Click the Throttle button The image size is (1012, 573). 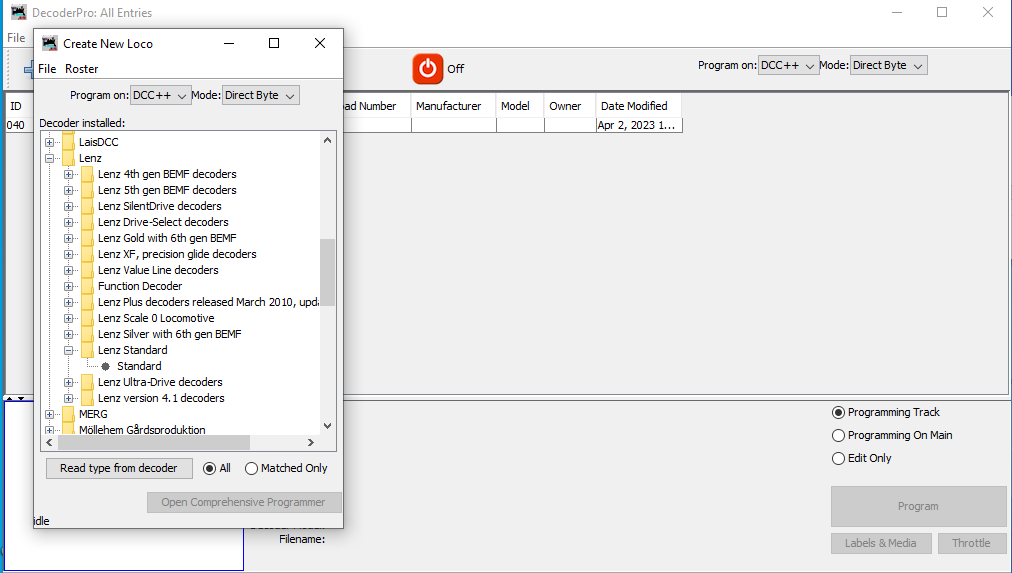coord(971,543)
